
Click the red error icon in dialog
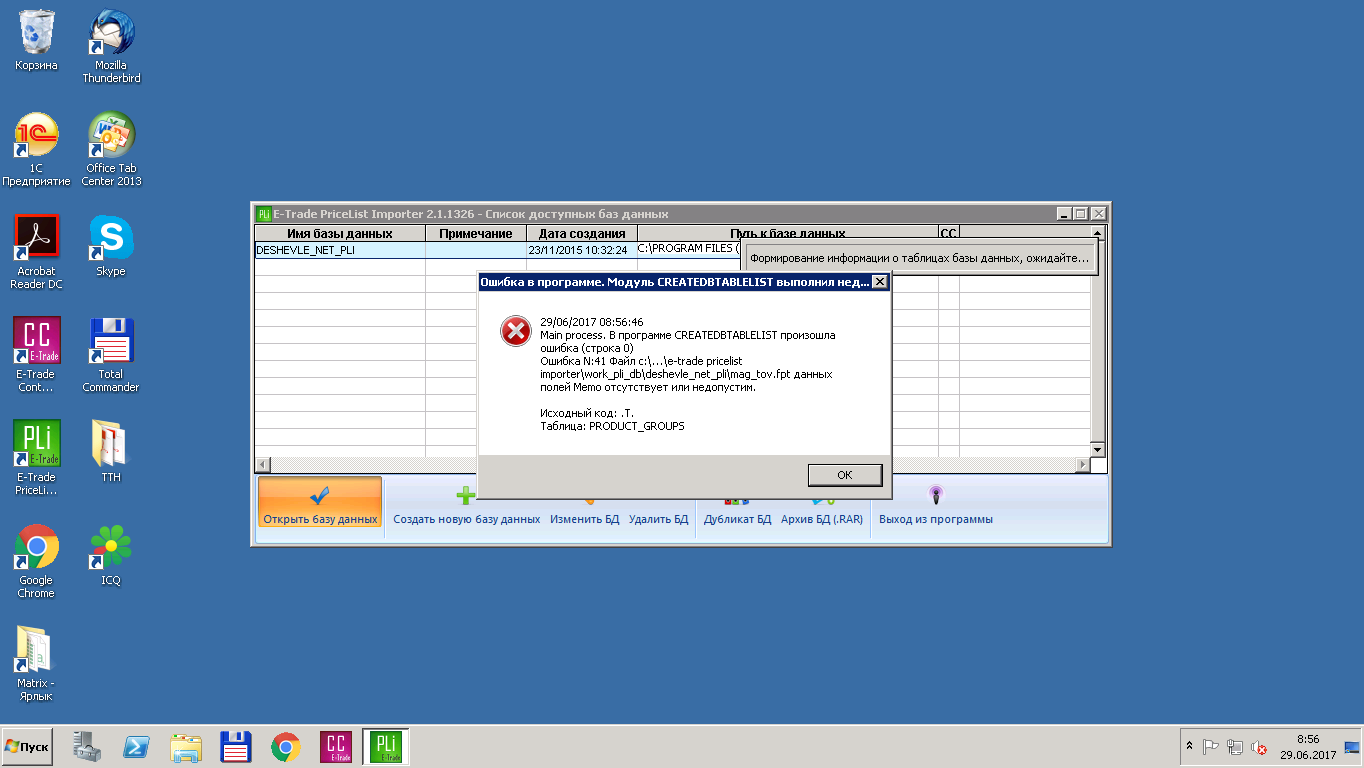click(516, 331)
